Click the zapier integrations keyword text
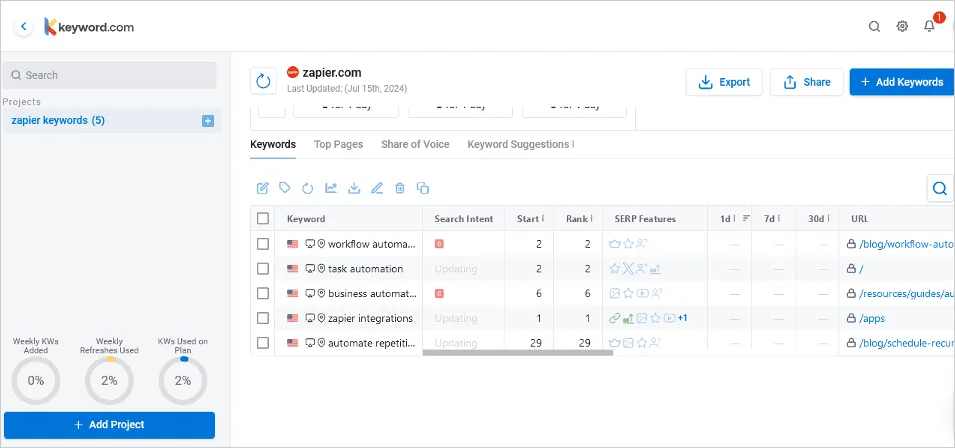Image resolution: width=955 pixels, height=448 pixels. tap(370, 318)
